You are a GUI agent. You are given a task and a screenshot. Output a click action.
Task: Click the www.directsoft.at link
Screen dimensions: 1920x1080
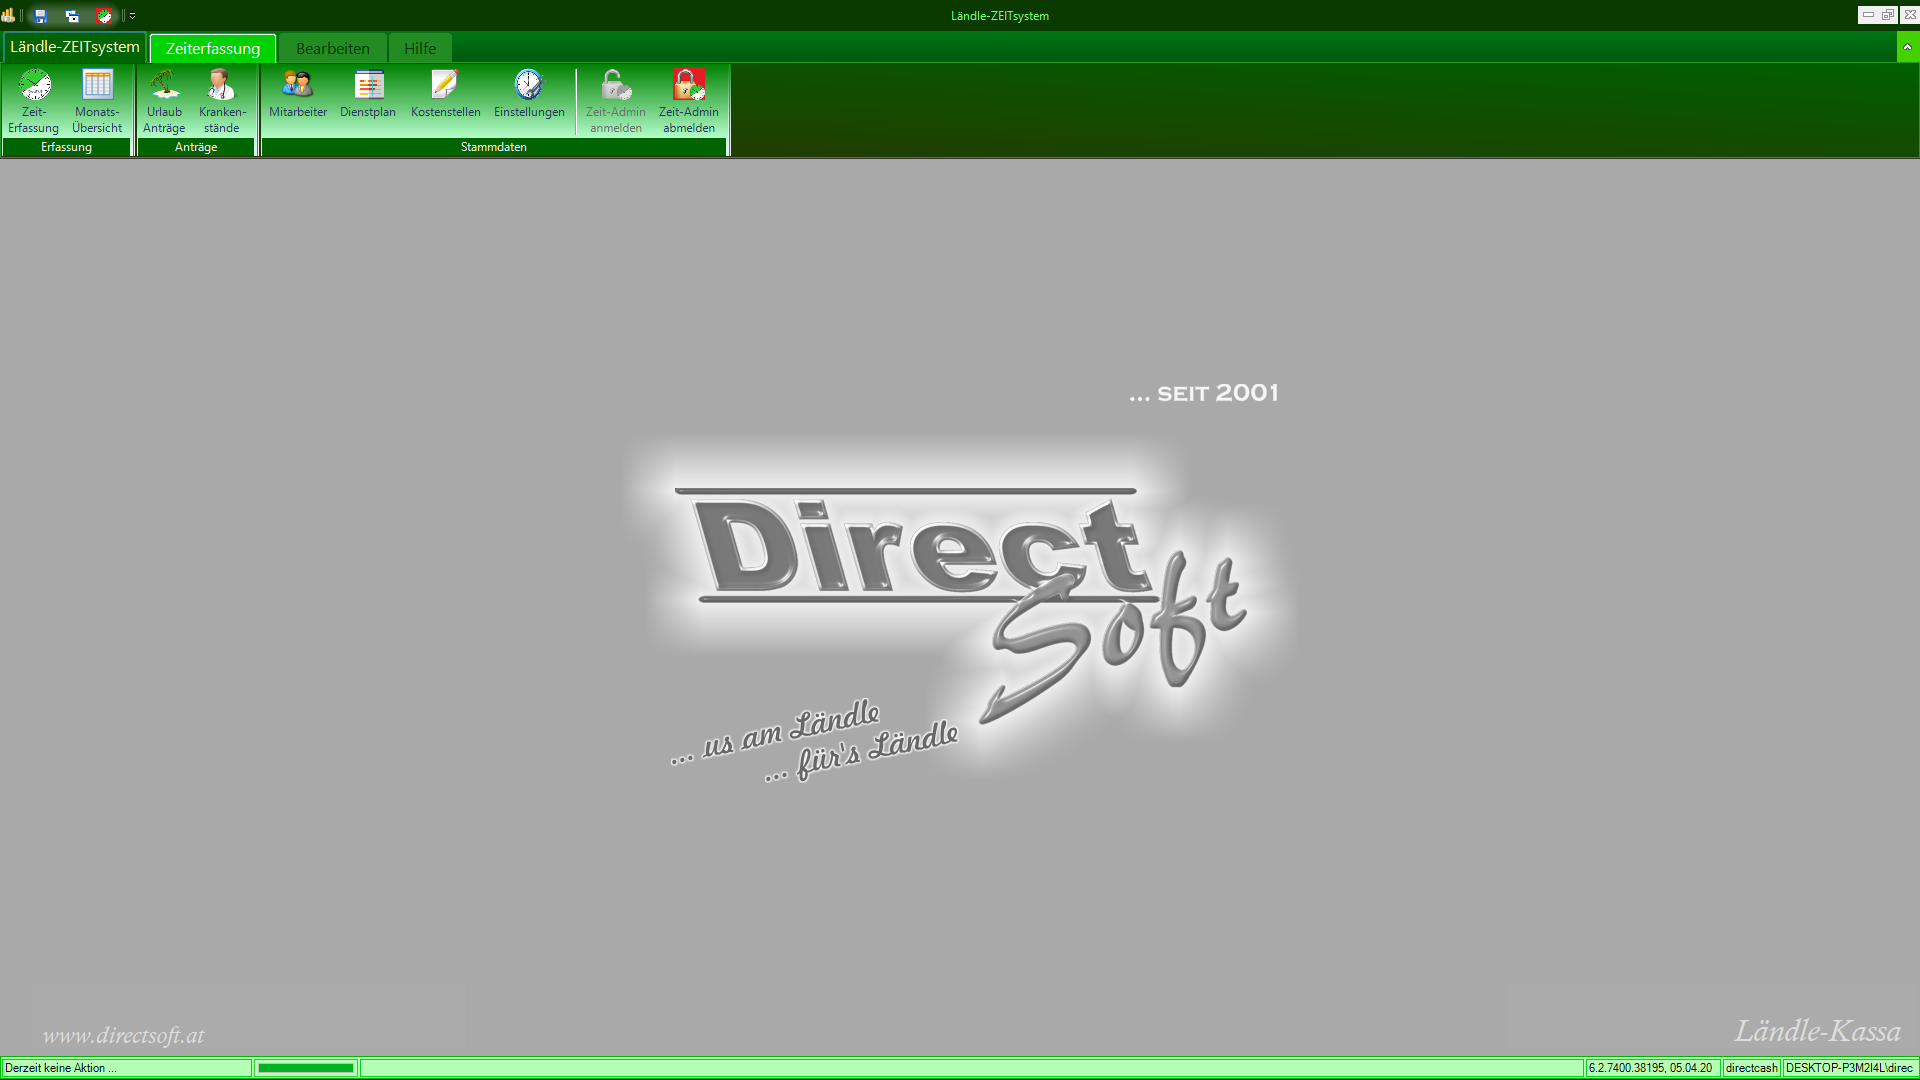coord(123,1035)
